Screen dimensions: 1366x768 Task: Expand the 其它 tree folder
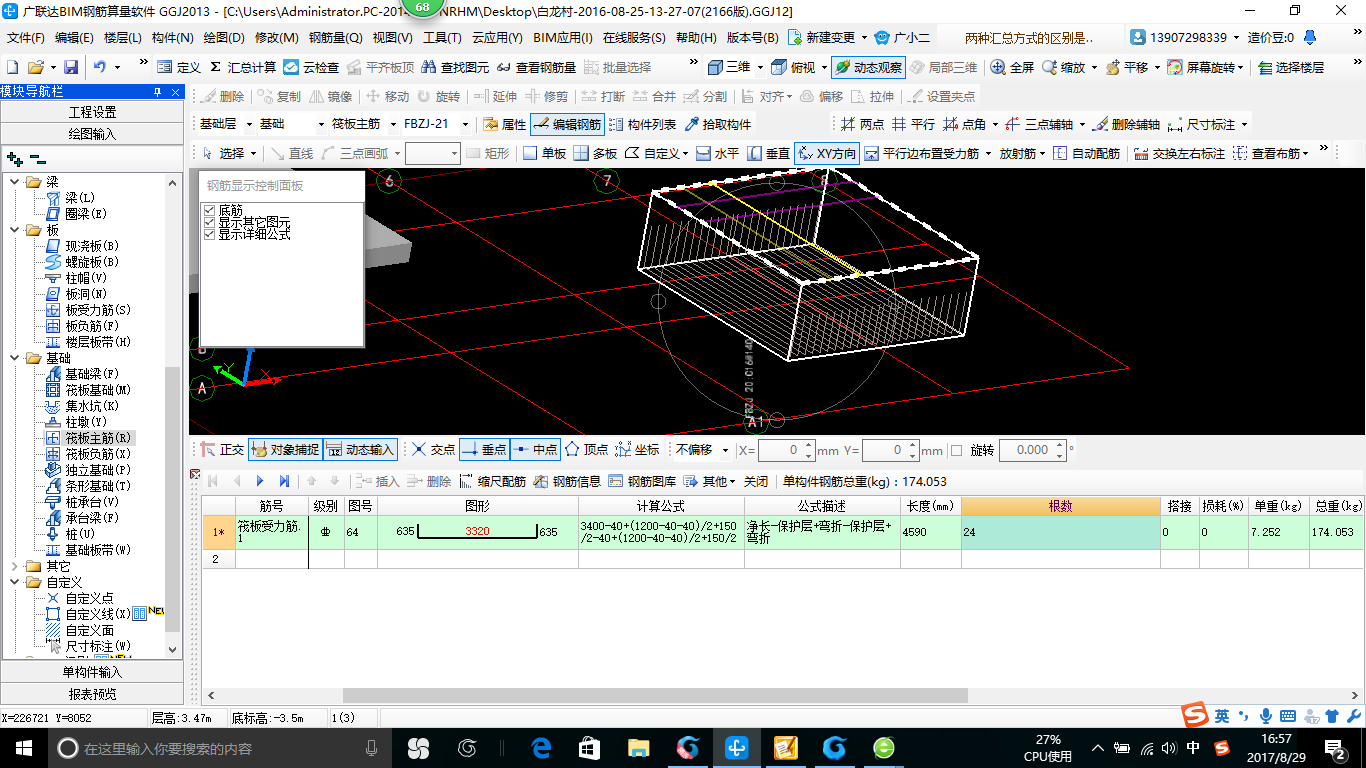(x=16, y=566)
